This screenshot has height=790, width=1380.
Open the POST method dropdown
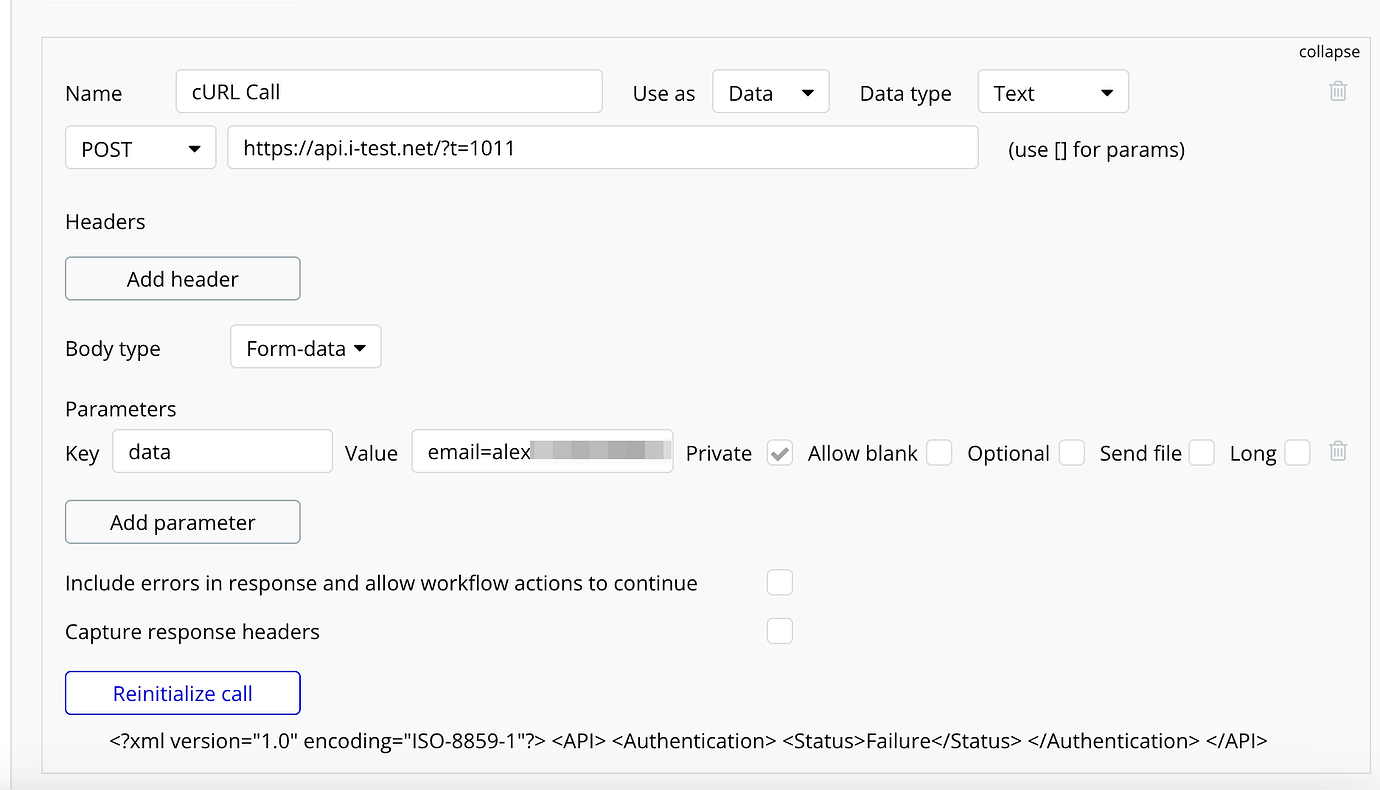point(140,147)
